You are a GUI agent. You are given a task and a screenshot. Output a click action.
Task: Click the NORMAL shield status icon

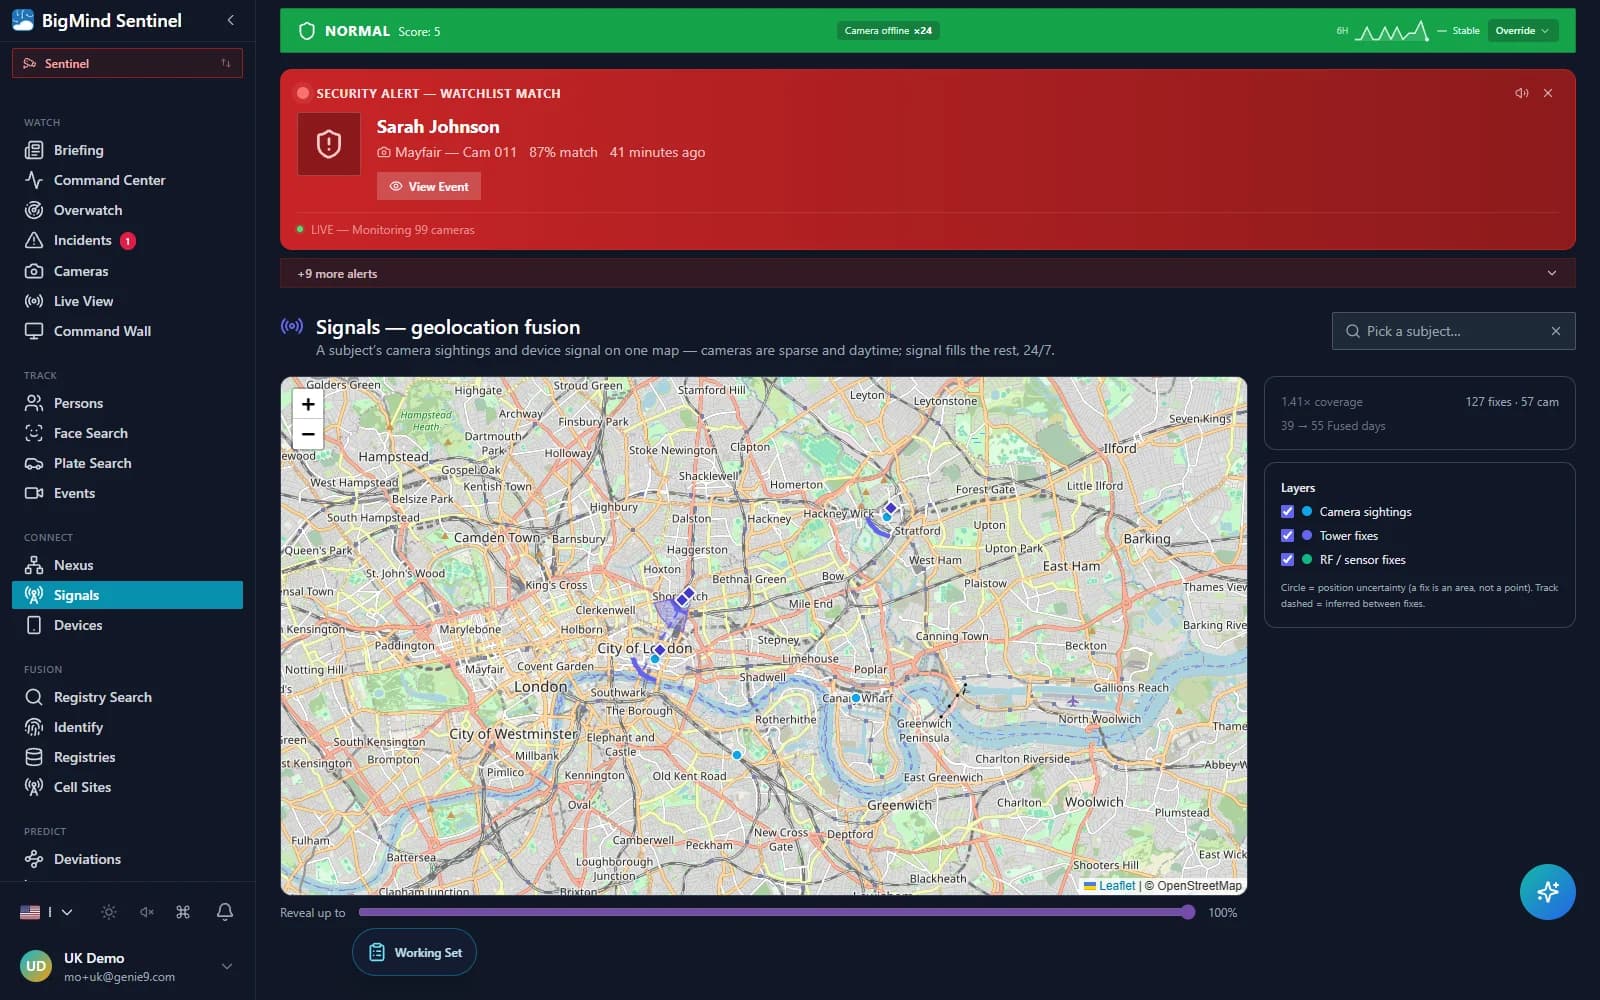(307, 31)
